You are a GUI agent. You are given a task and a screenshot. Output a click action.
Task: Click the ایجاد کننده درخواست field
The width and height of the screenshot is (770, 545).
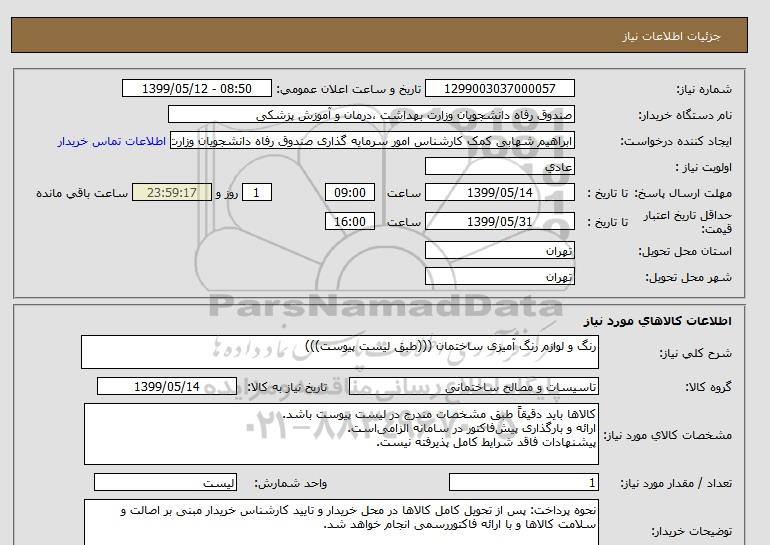[372, 140]
